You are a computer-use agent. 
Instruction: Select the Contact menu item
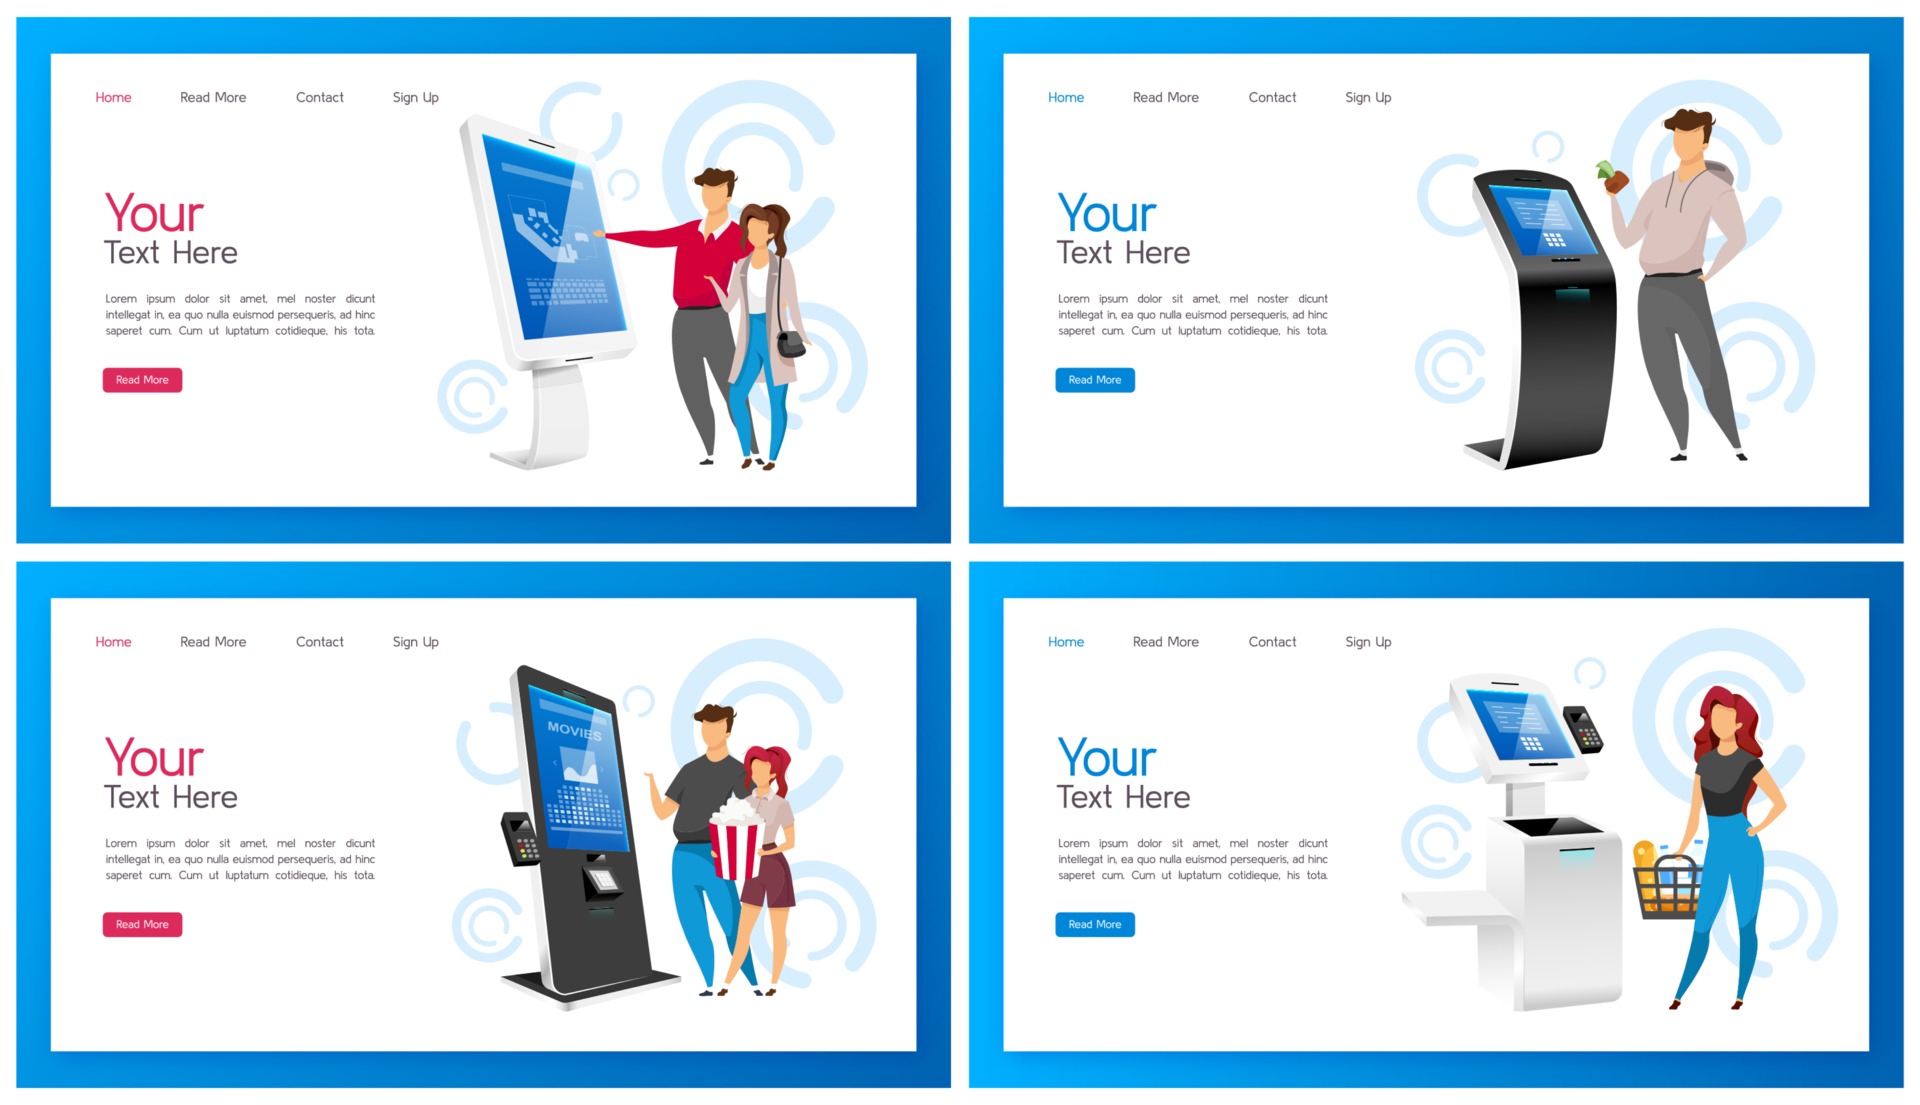pos(319,95)
